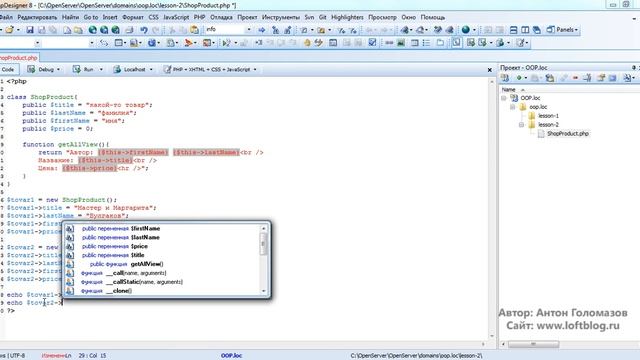Choose getAllView() from autocomplete list

[162, 264]
